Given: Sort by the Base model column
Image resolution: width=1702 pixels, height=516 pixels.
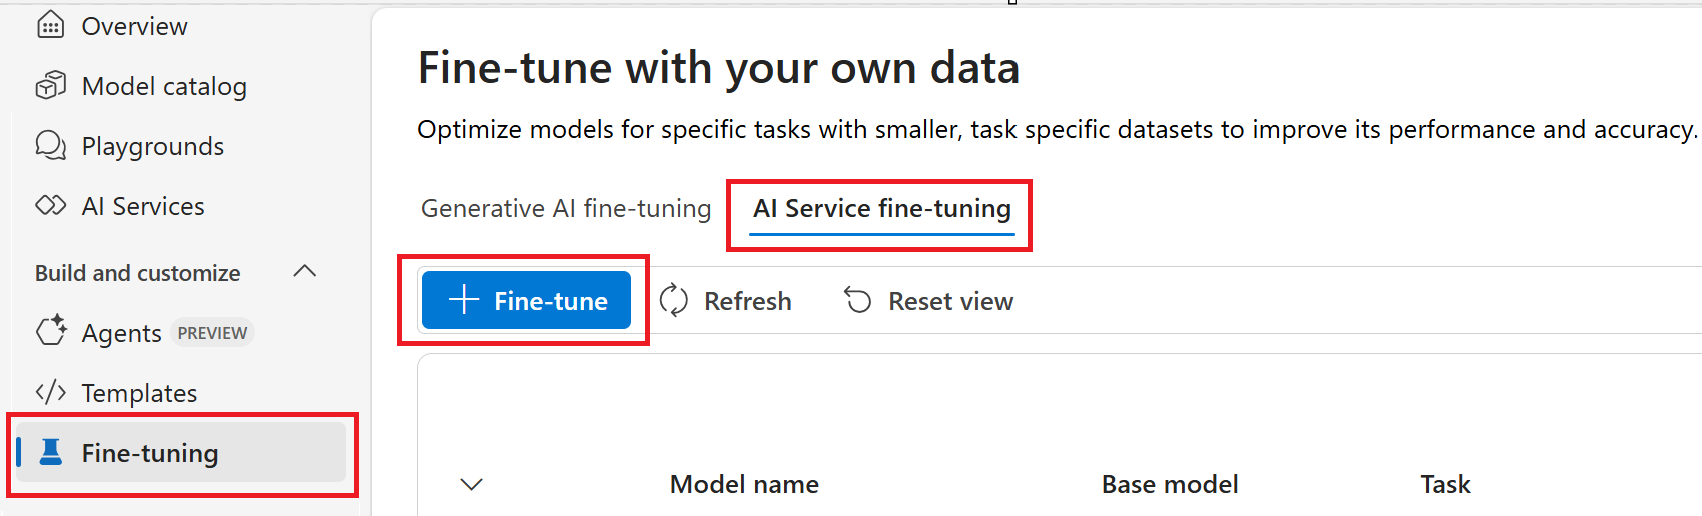Looking at the screenshot, I should 1169,485.
